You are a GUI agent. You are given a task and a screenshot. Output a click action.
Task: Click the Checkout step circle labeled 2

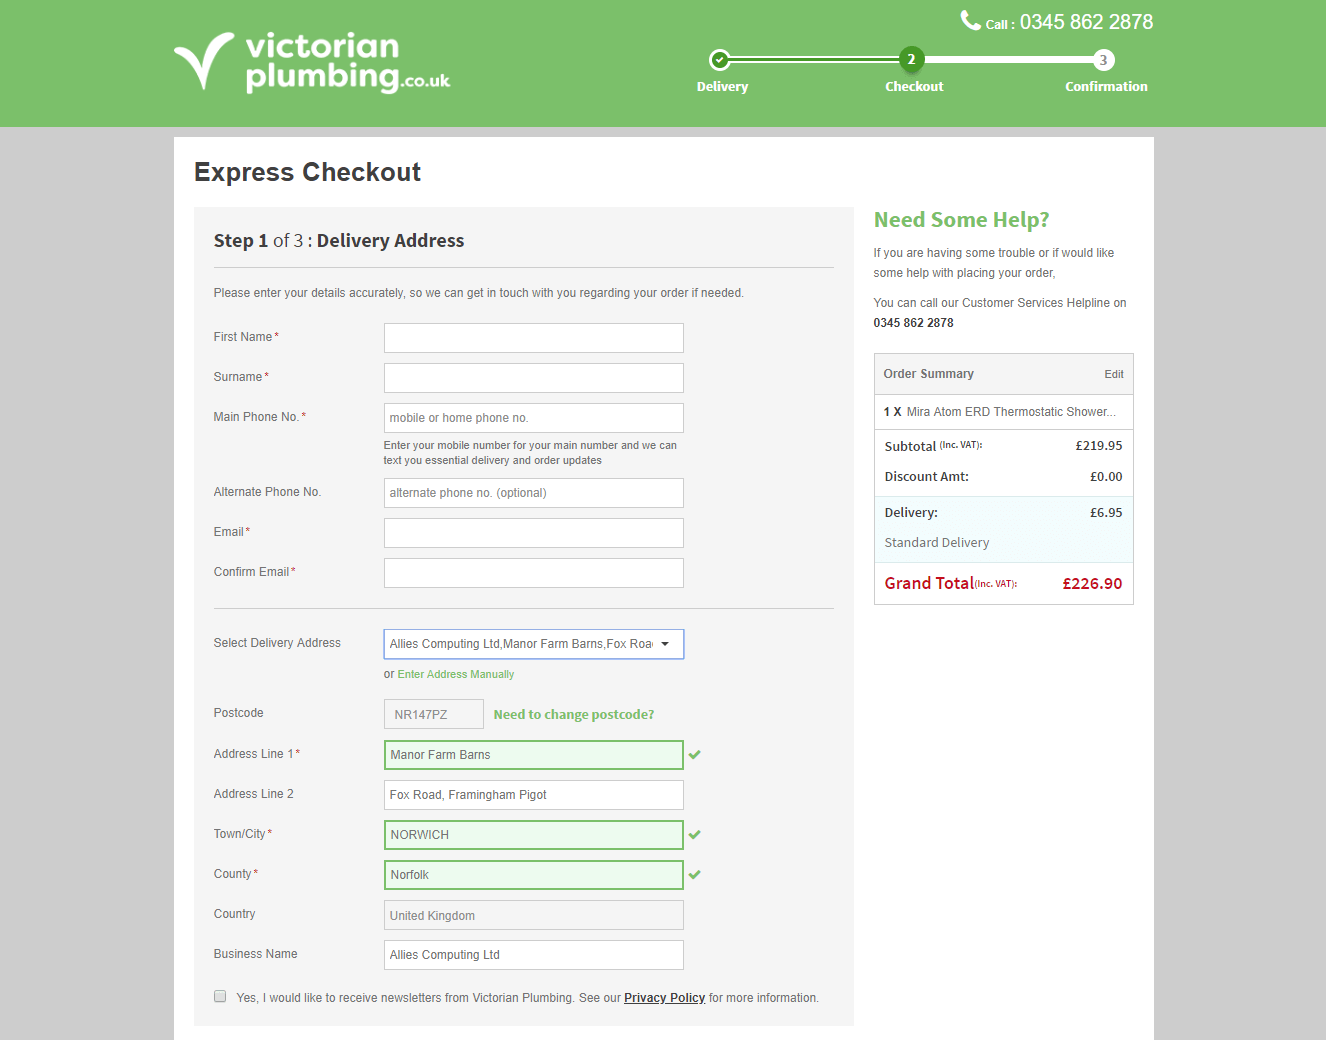click(x=911, y=59)
